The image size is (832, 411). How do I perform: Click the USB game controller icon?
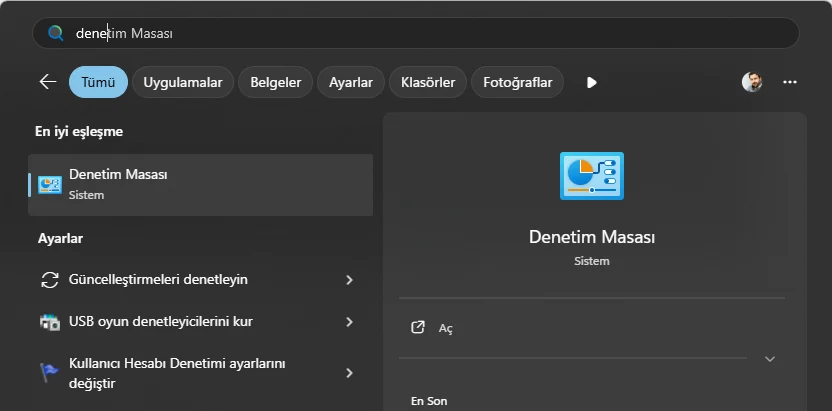pyautogui.click(x=50, y=322)
